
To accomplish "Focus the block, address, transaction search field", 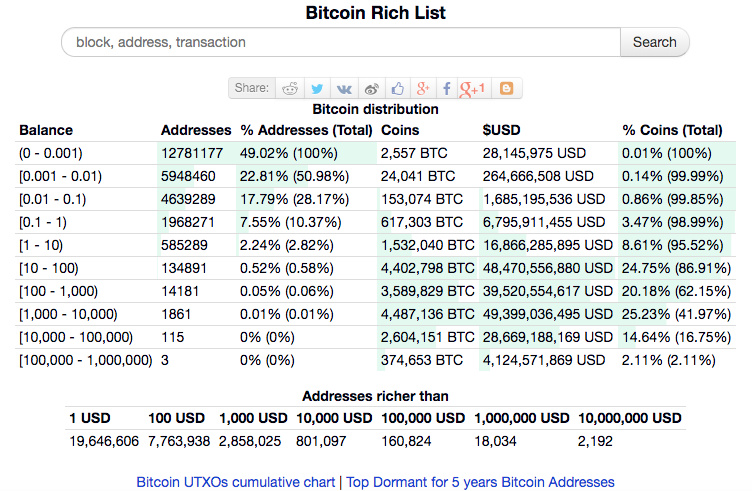I will pos(340,42).
